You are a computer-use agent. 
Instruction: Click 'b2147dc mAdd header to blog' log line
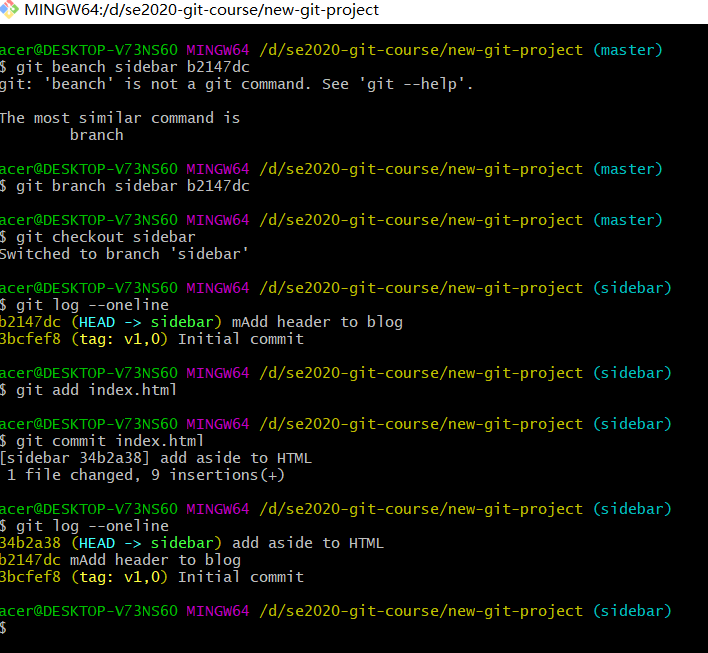pos(120,560)
